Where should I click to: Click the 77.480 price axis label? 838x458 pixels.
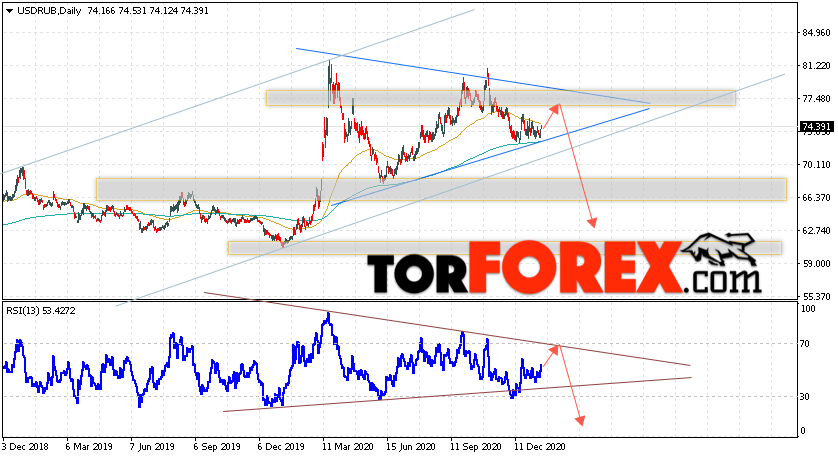817,99
